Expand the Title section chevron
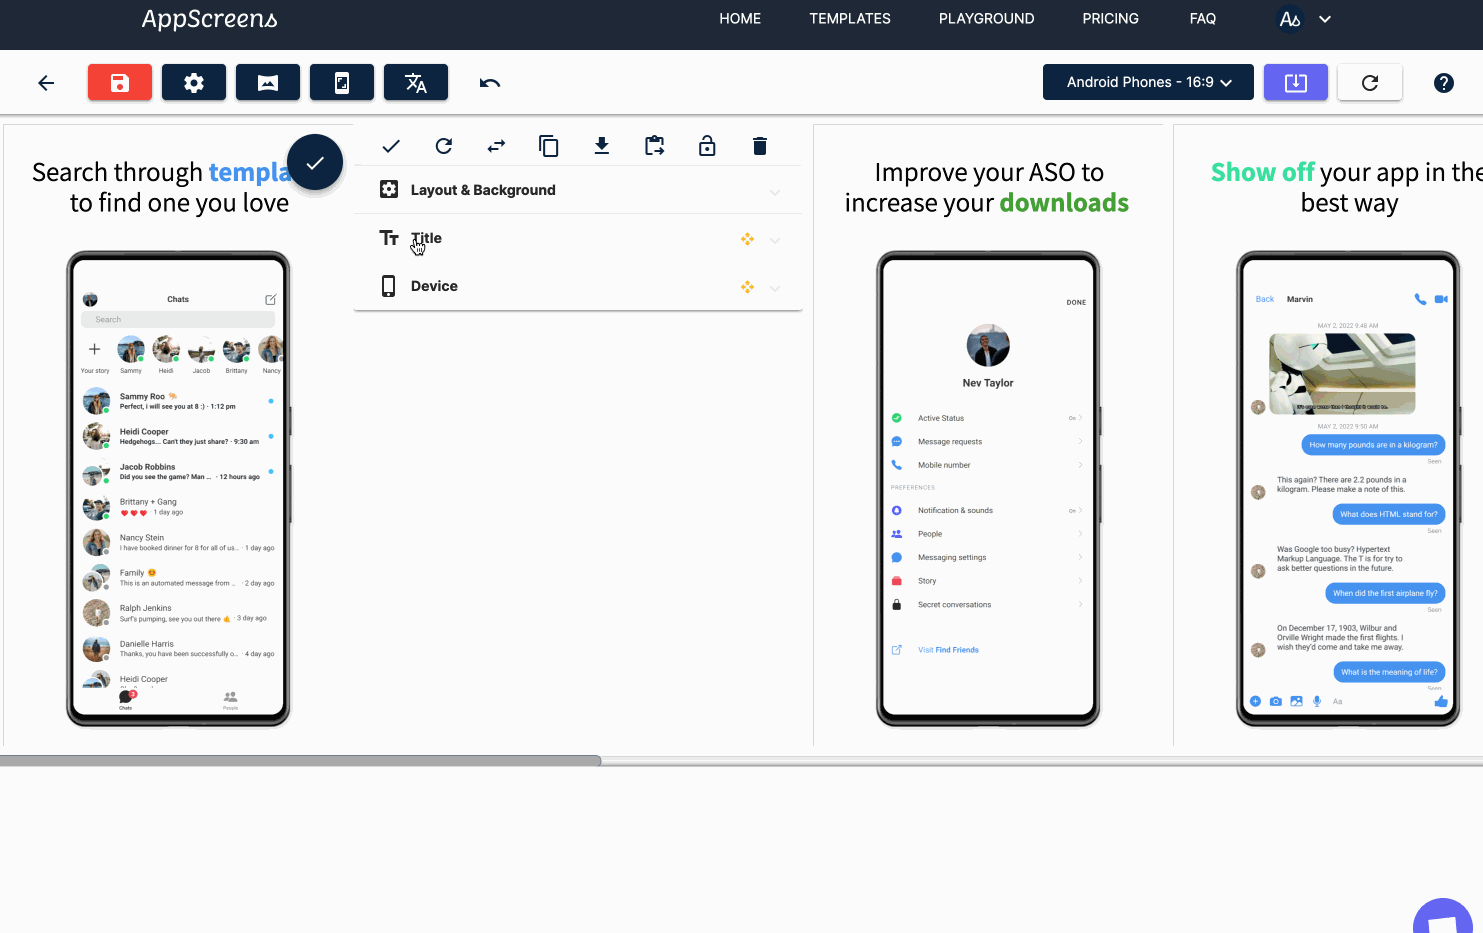1483x933 pixels. 774,240
